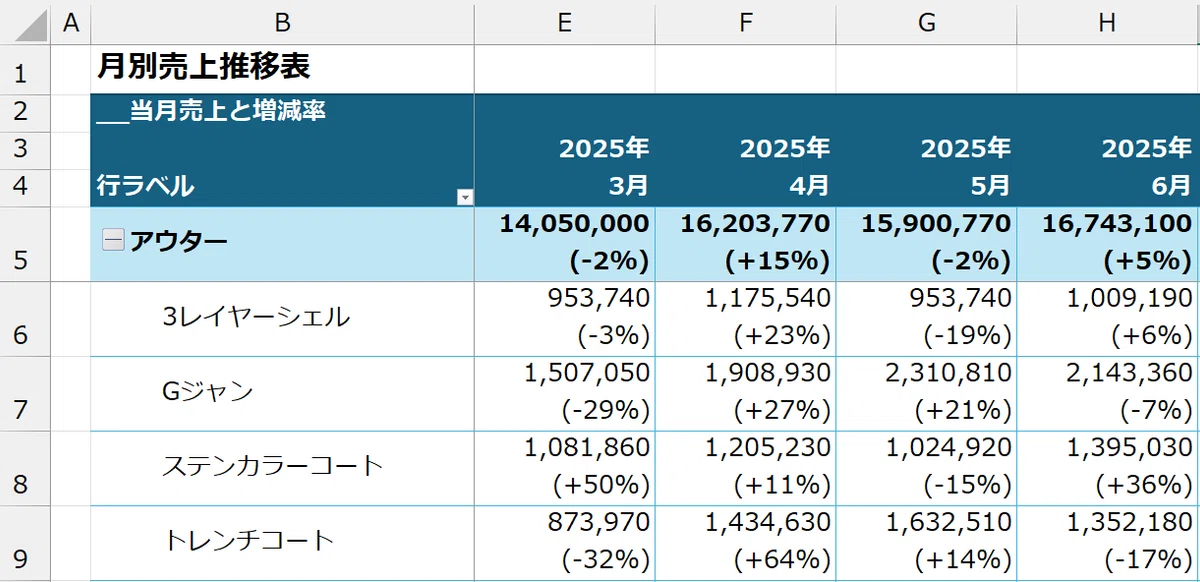The width and height of the screenshot is (1200, 582).
Task: Select cell with 873,970 (-32%)
Action: coord(565,543)
